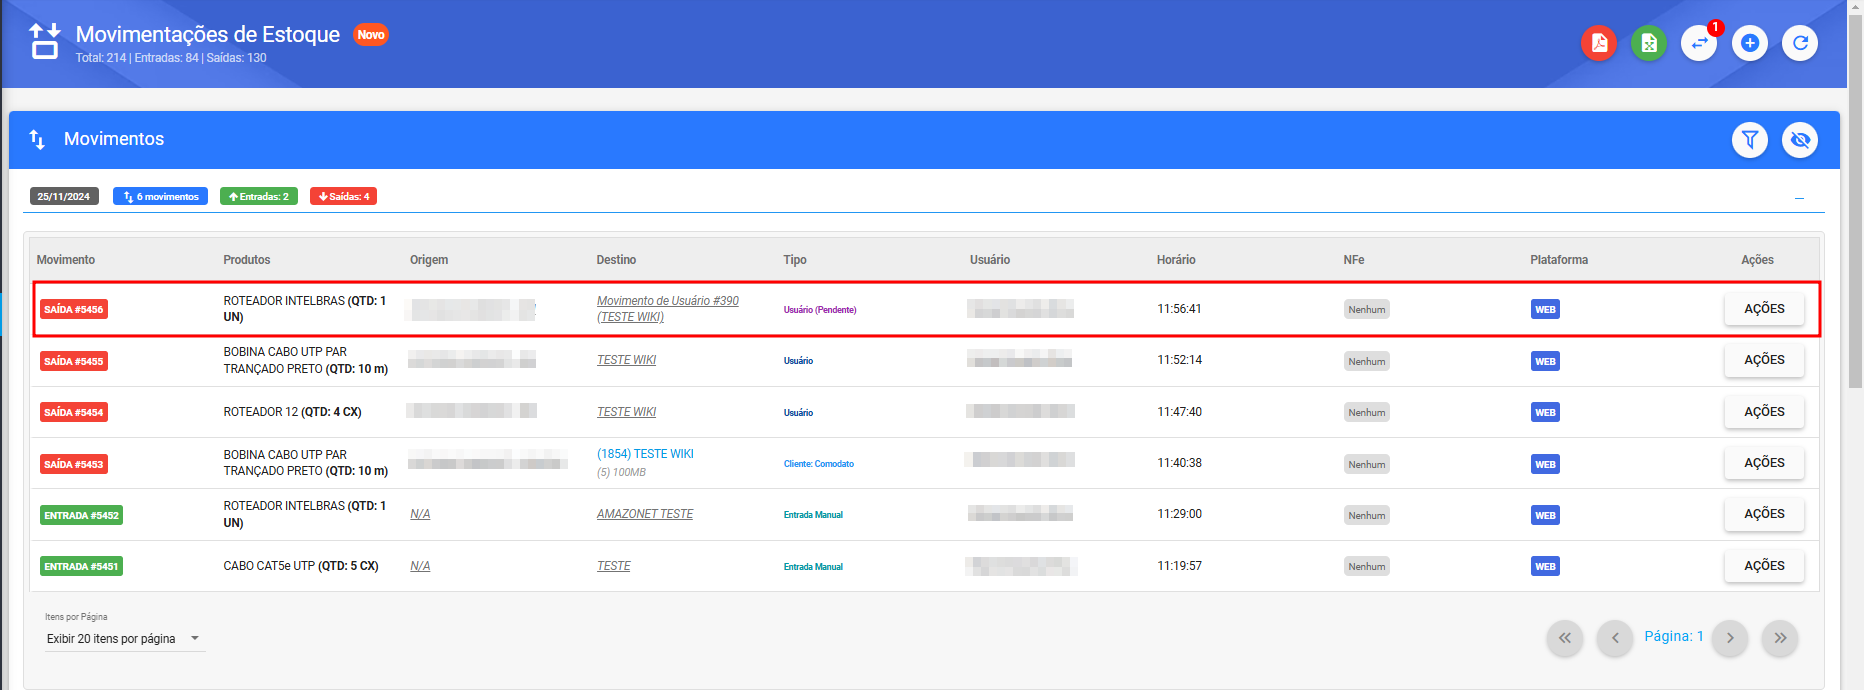
Task: Click the SAÍDA #5456 badge
Action: coord(74,310)
